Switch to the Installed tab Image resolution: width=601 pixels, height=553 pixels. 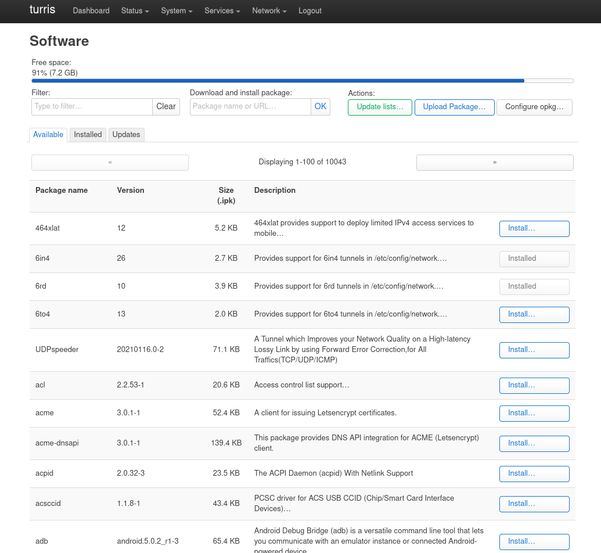pos(88,134)
